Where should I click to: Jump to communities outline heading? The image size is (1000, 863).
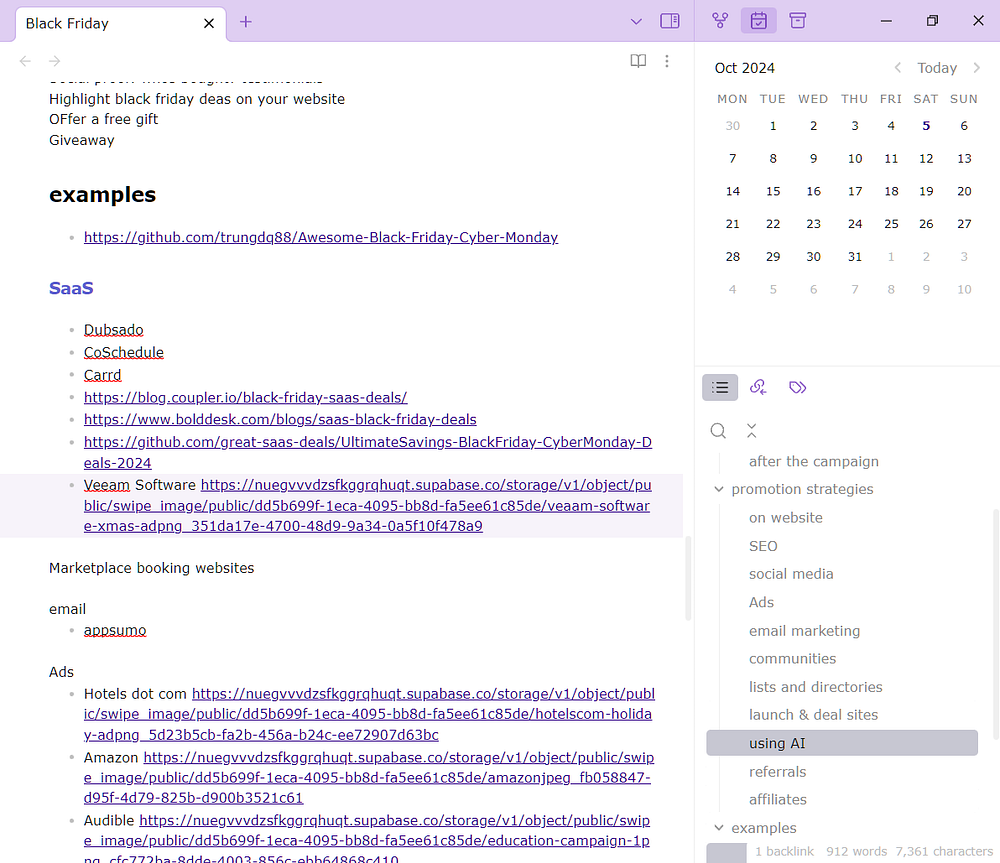pyautogui.click(x=792, y=659)
